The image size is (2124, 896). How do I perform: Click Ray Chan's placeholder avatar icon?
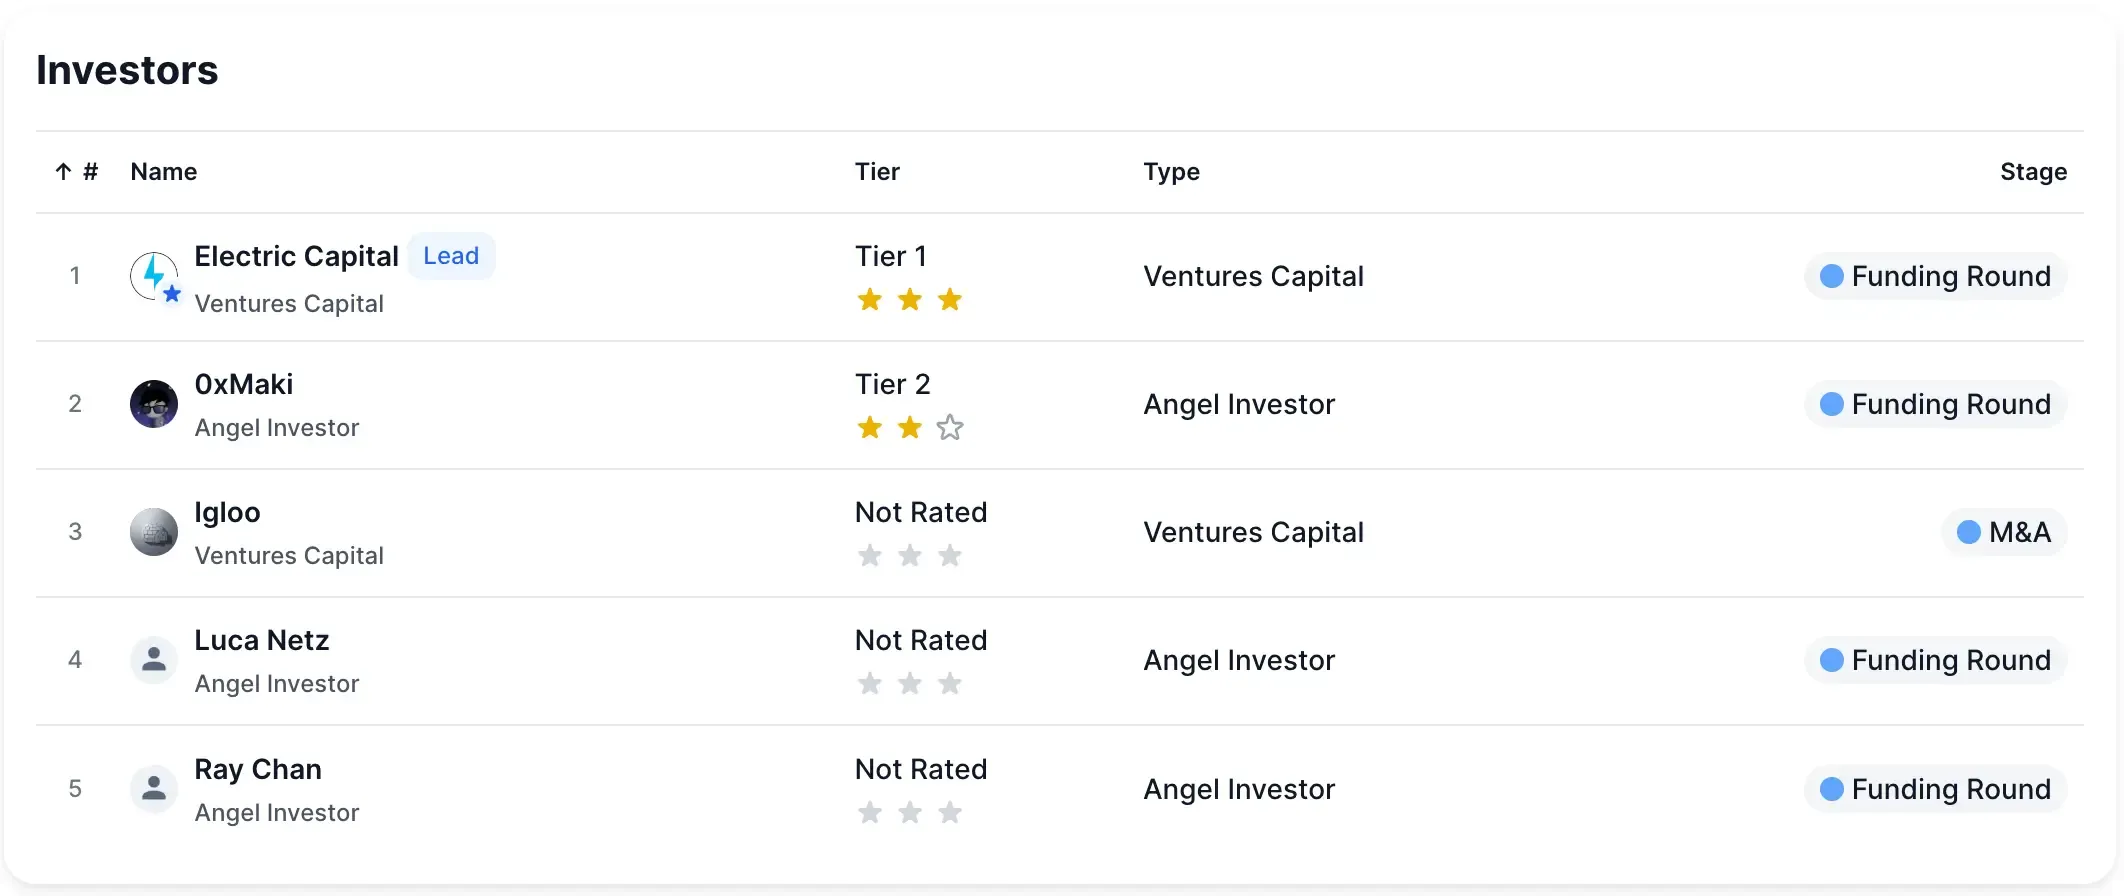click(154, 789)
